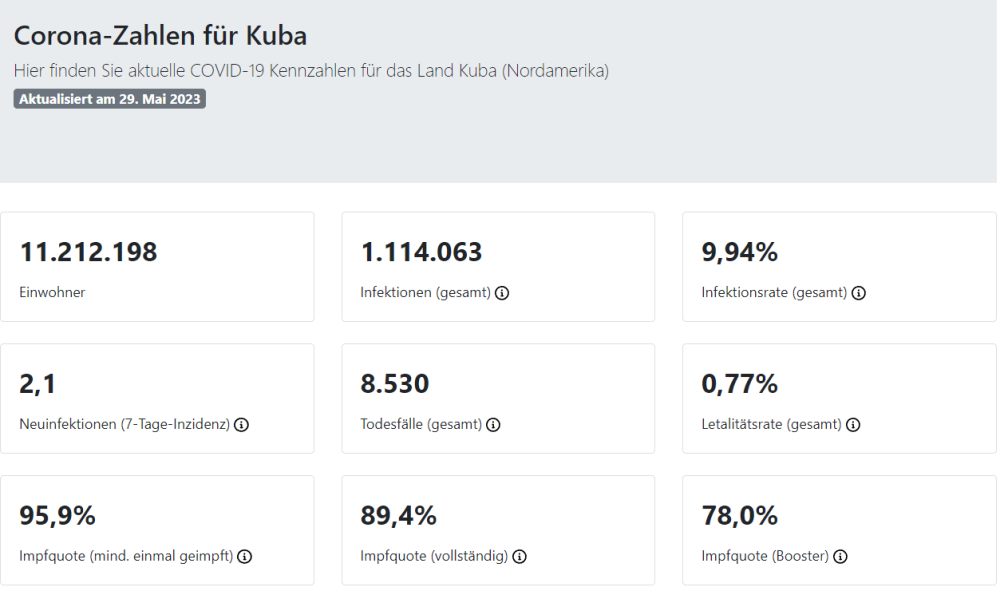Click the "Aktualisiert am 29. Mai 2023" badge

(110, 99)
